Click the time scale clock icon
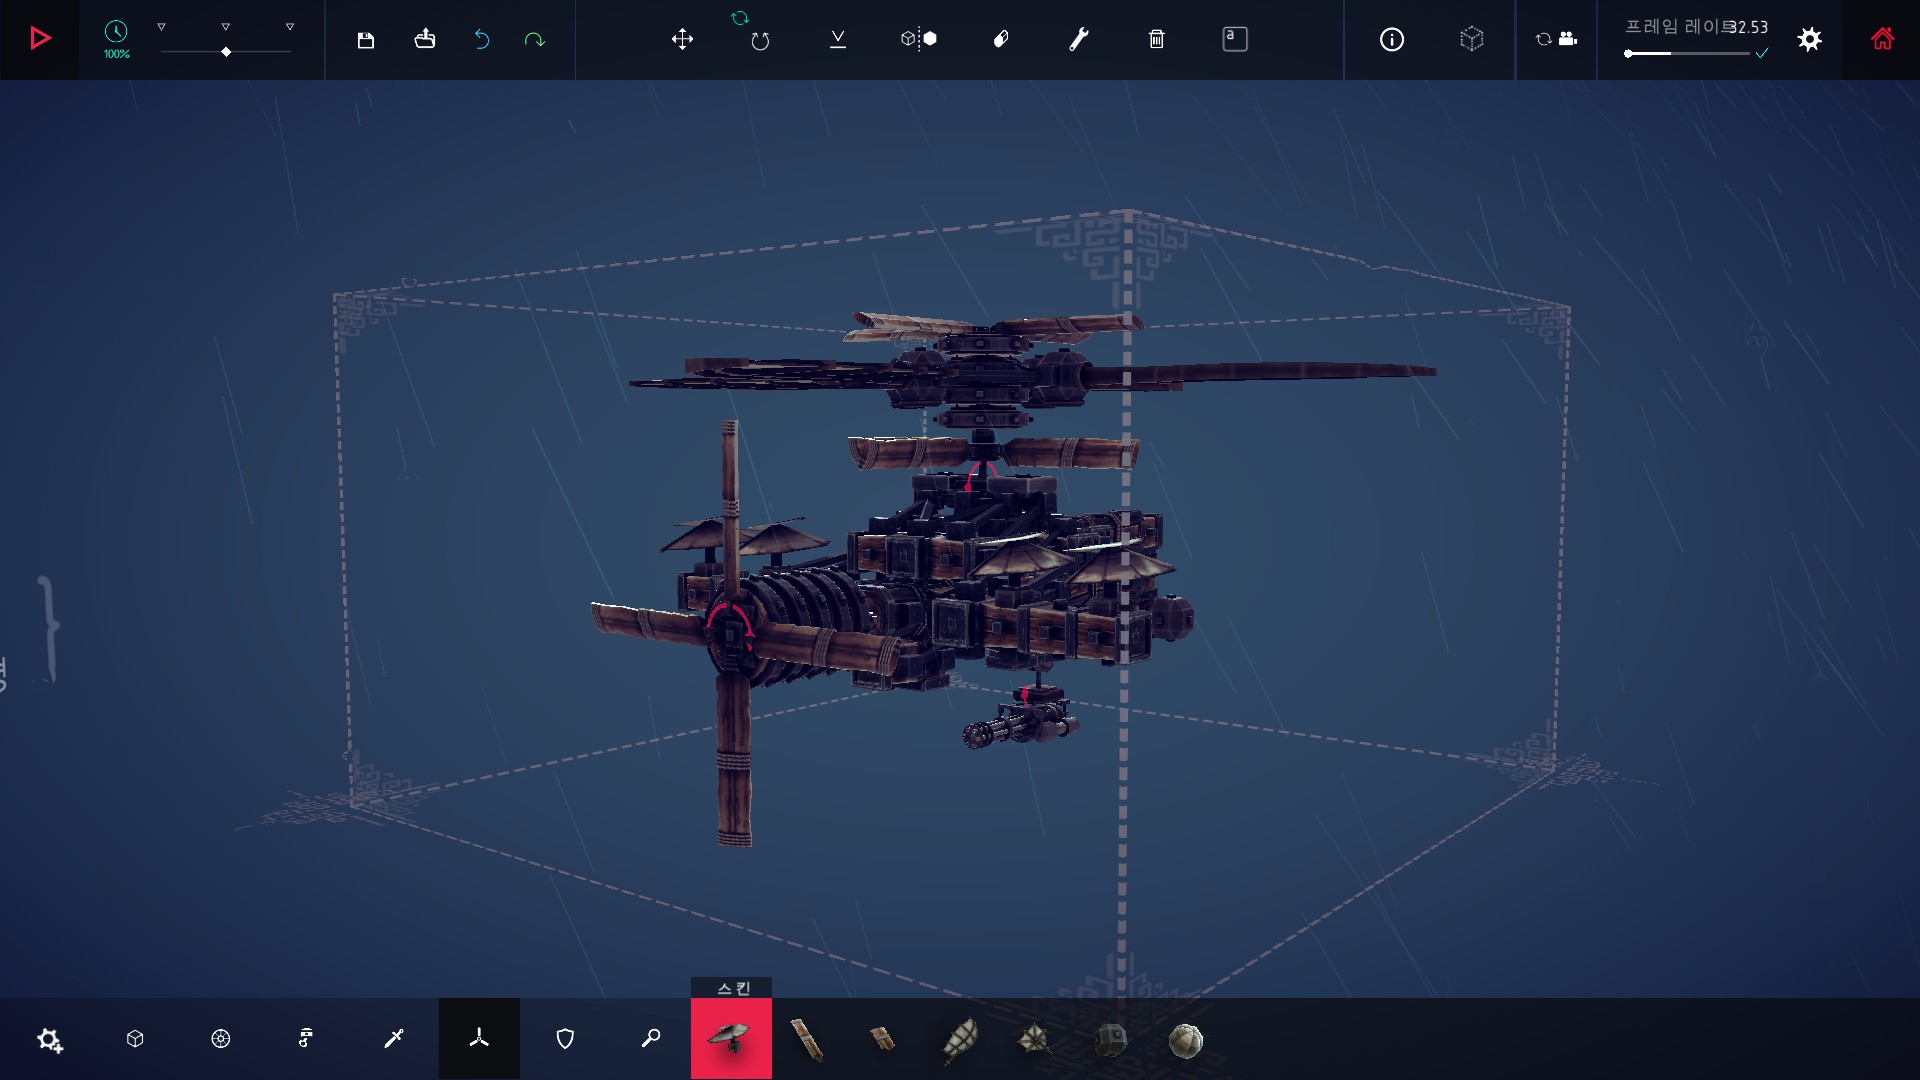 coord(116,32)
